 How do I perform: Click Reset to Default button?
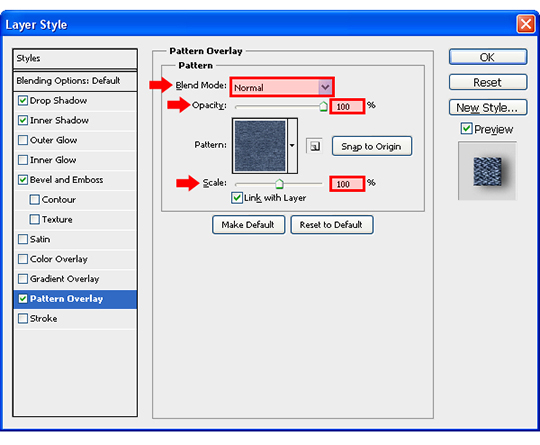coord(332,225)
